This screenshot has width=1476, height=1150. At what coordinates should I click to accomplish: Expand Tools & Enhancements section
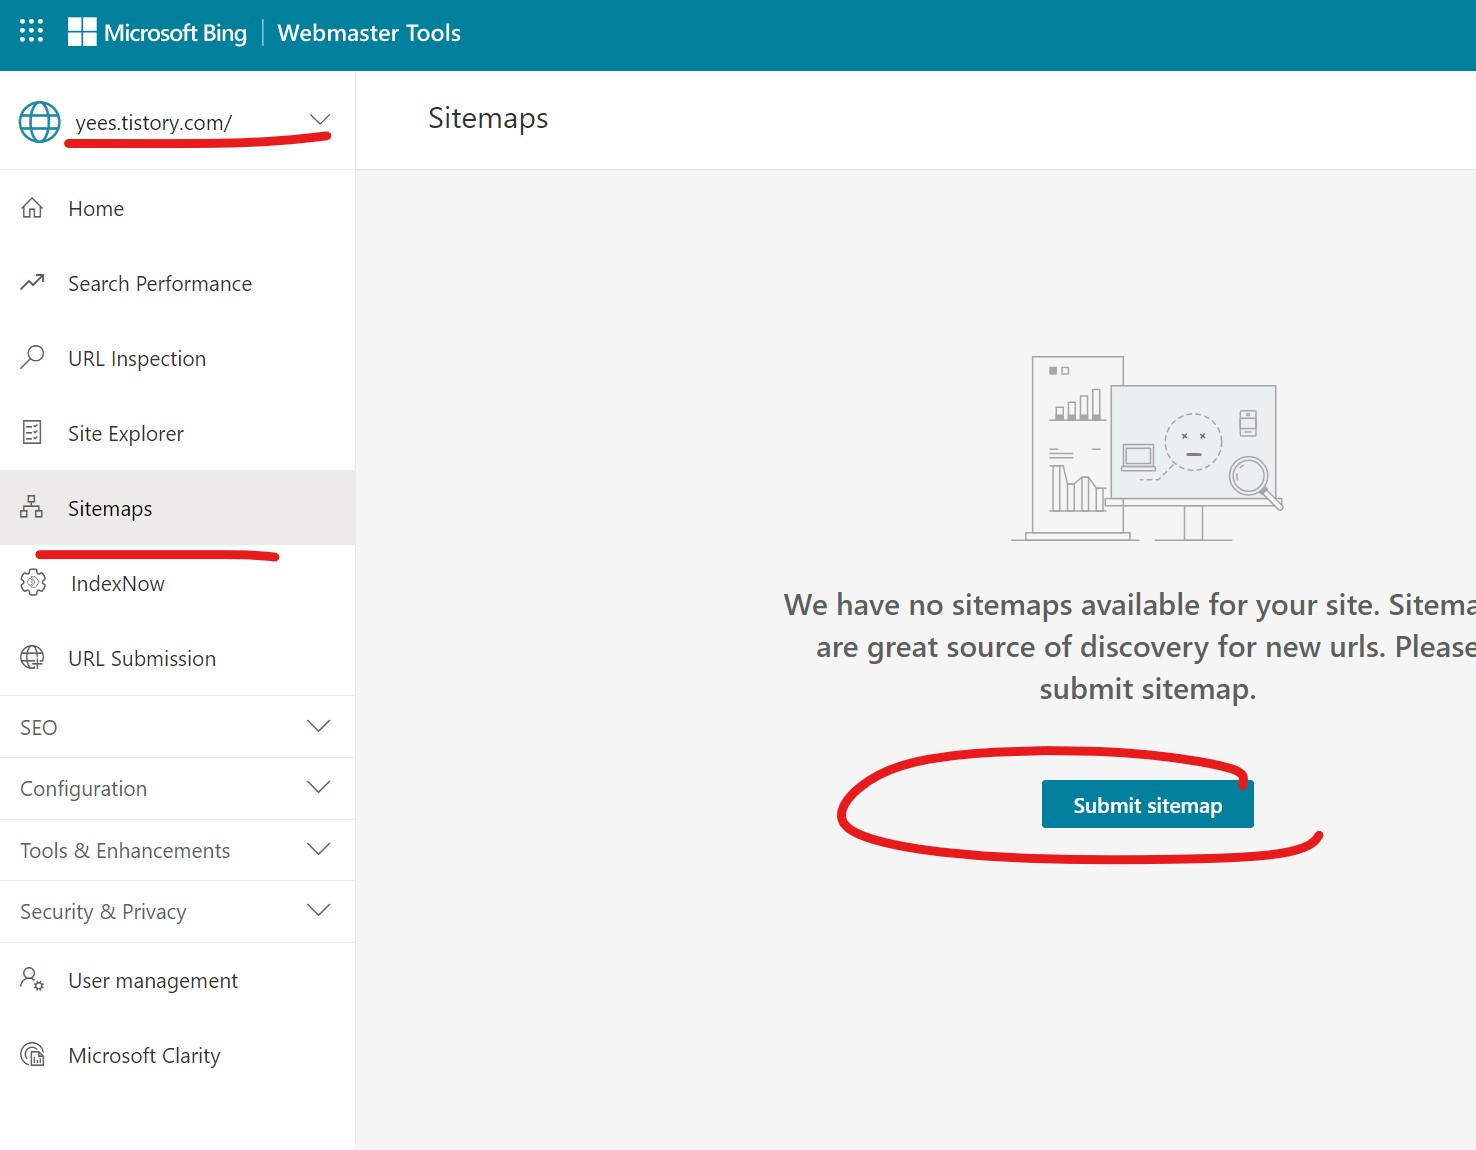pyautogui.click(x=319, y=849)
